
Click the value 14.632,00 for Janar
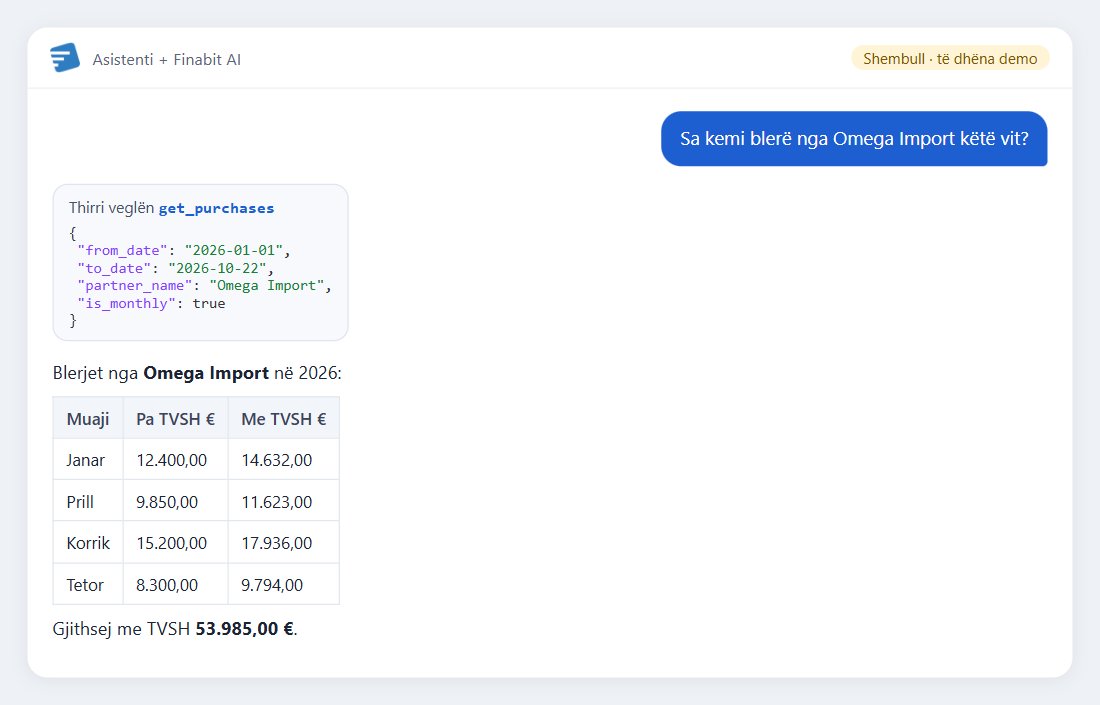coord(276,460)
